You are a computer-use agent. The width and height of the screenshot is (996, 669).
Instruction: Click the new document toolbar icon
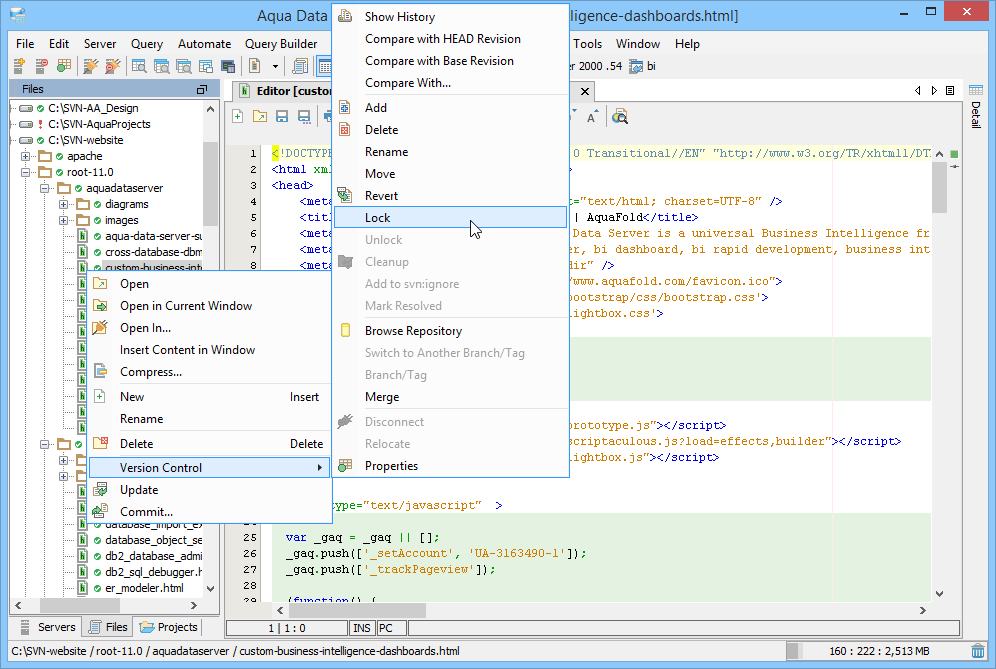tap(254, 65)
